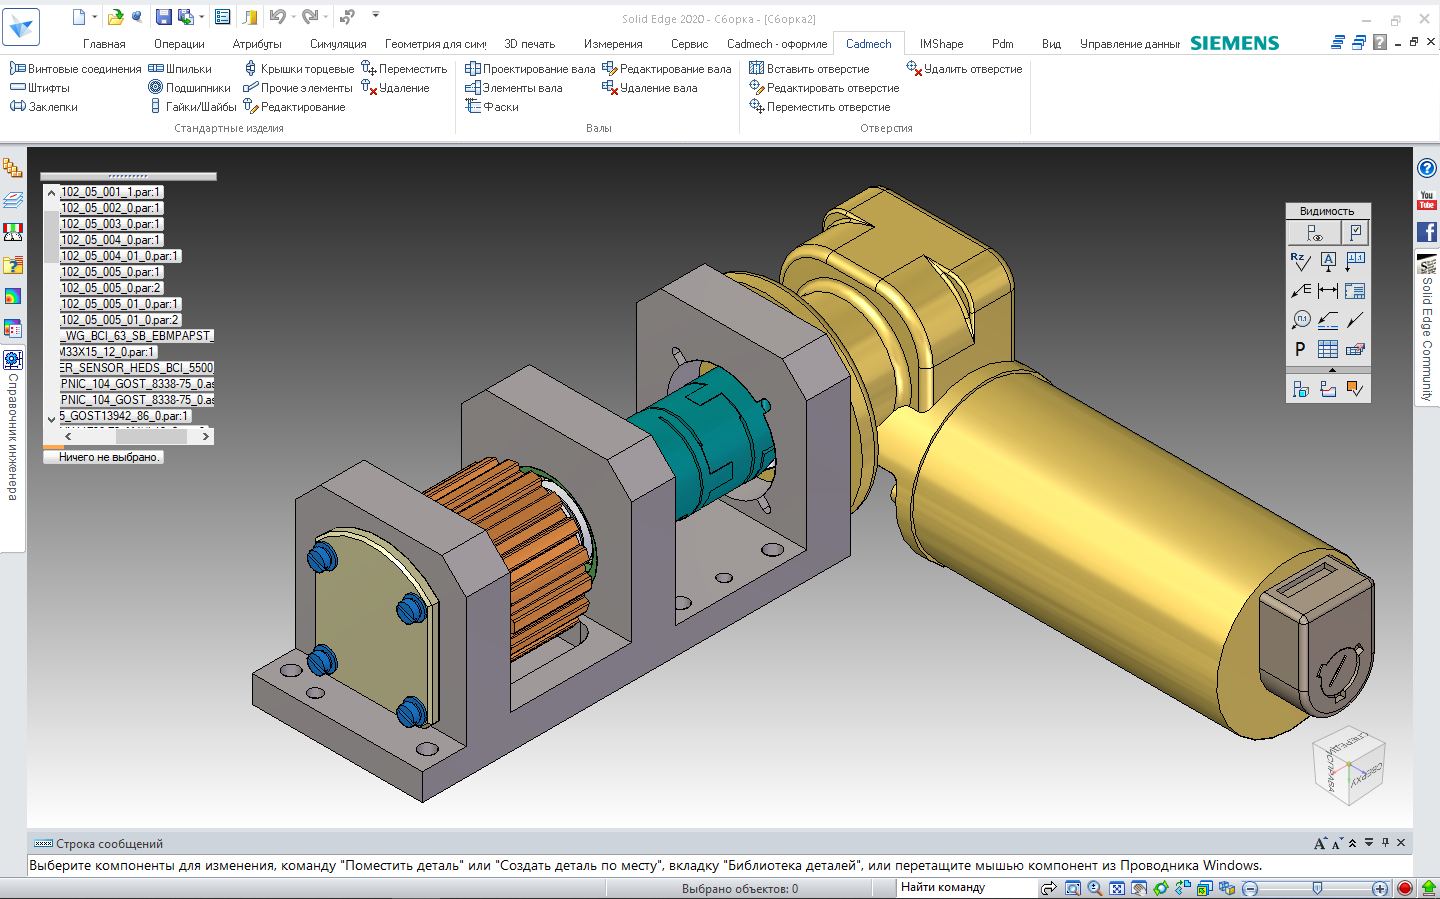Viewport: 1440px width, 899px height.
Task: Click the Подшипники (bearings) tool
Action: click(x=190, y=88)
